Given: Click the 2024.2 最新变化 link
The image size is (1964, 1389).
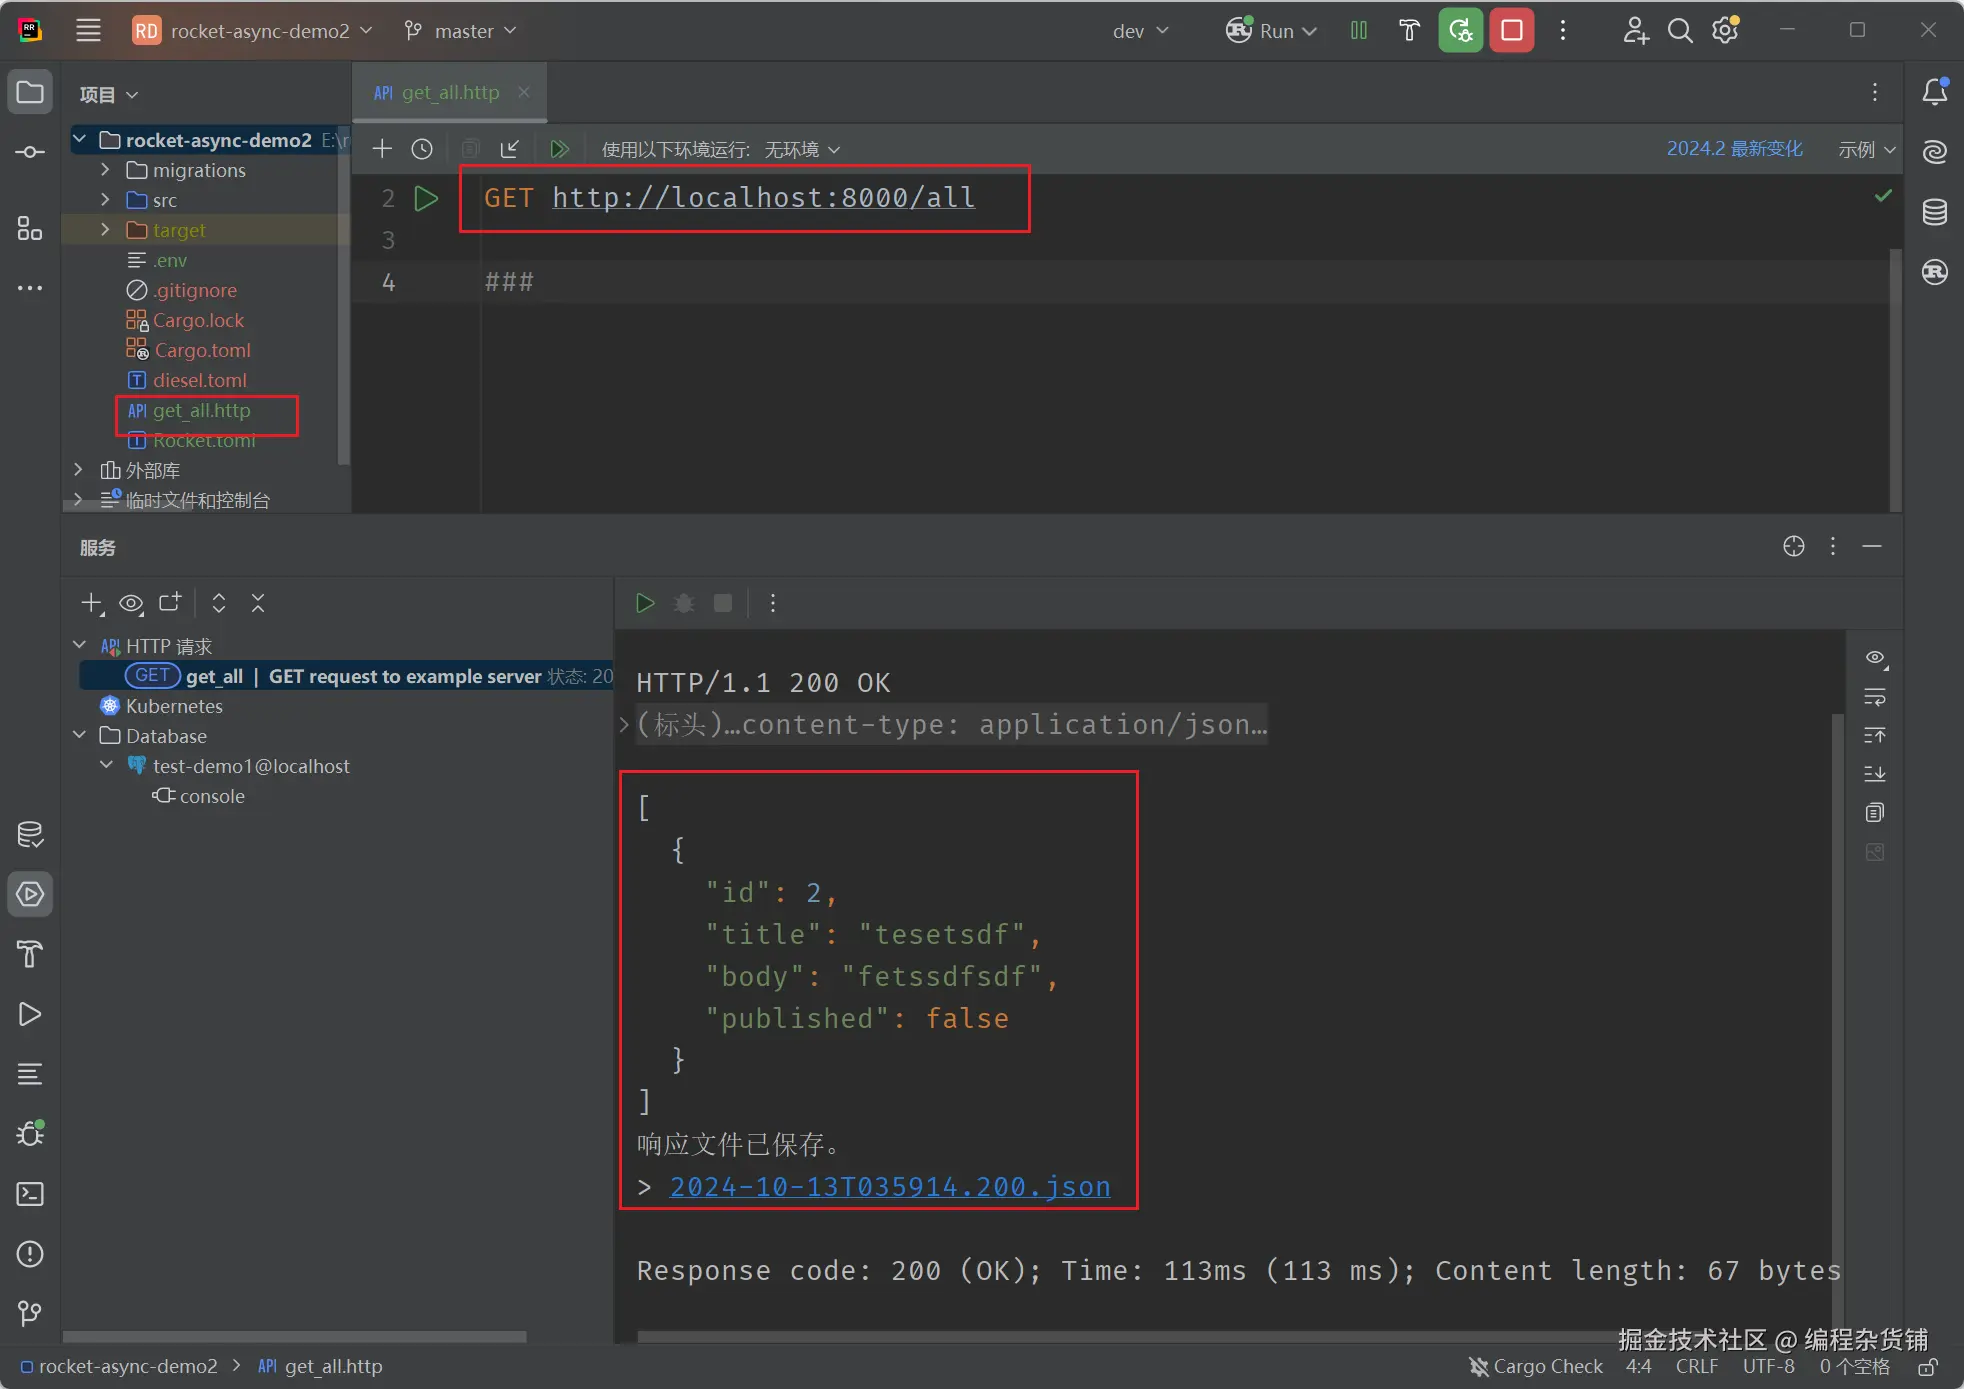Looking at the screenshot, I should tap(1735, 148).
